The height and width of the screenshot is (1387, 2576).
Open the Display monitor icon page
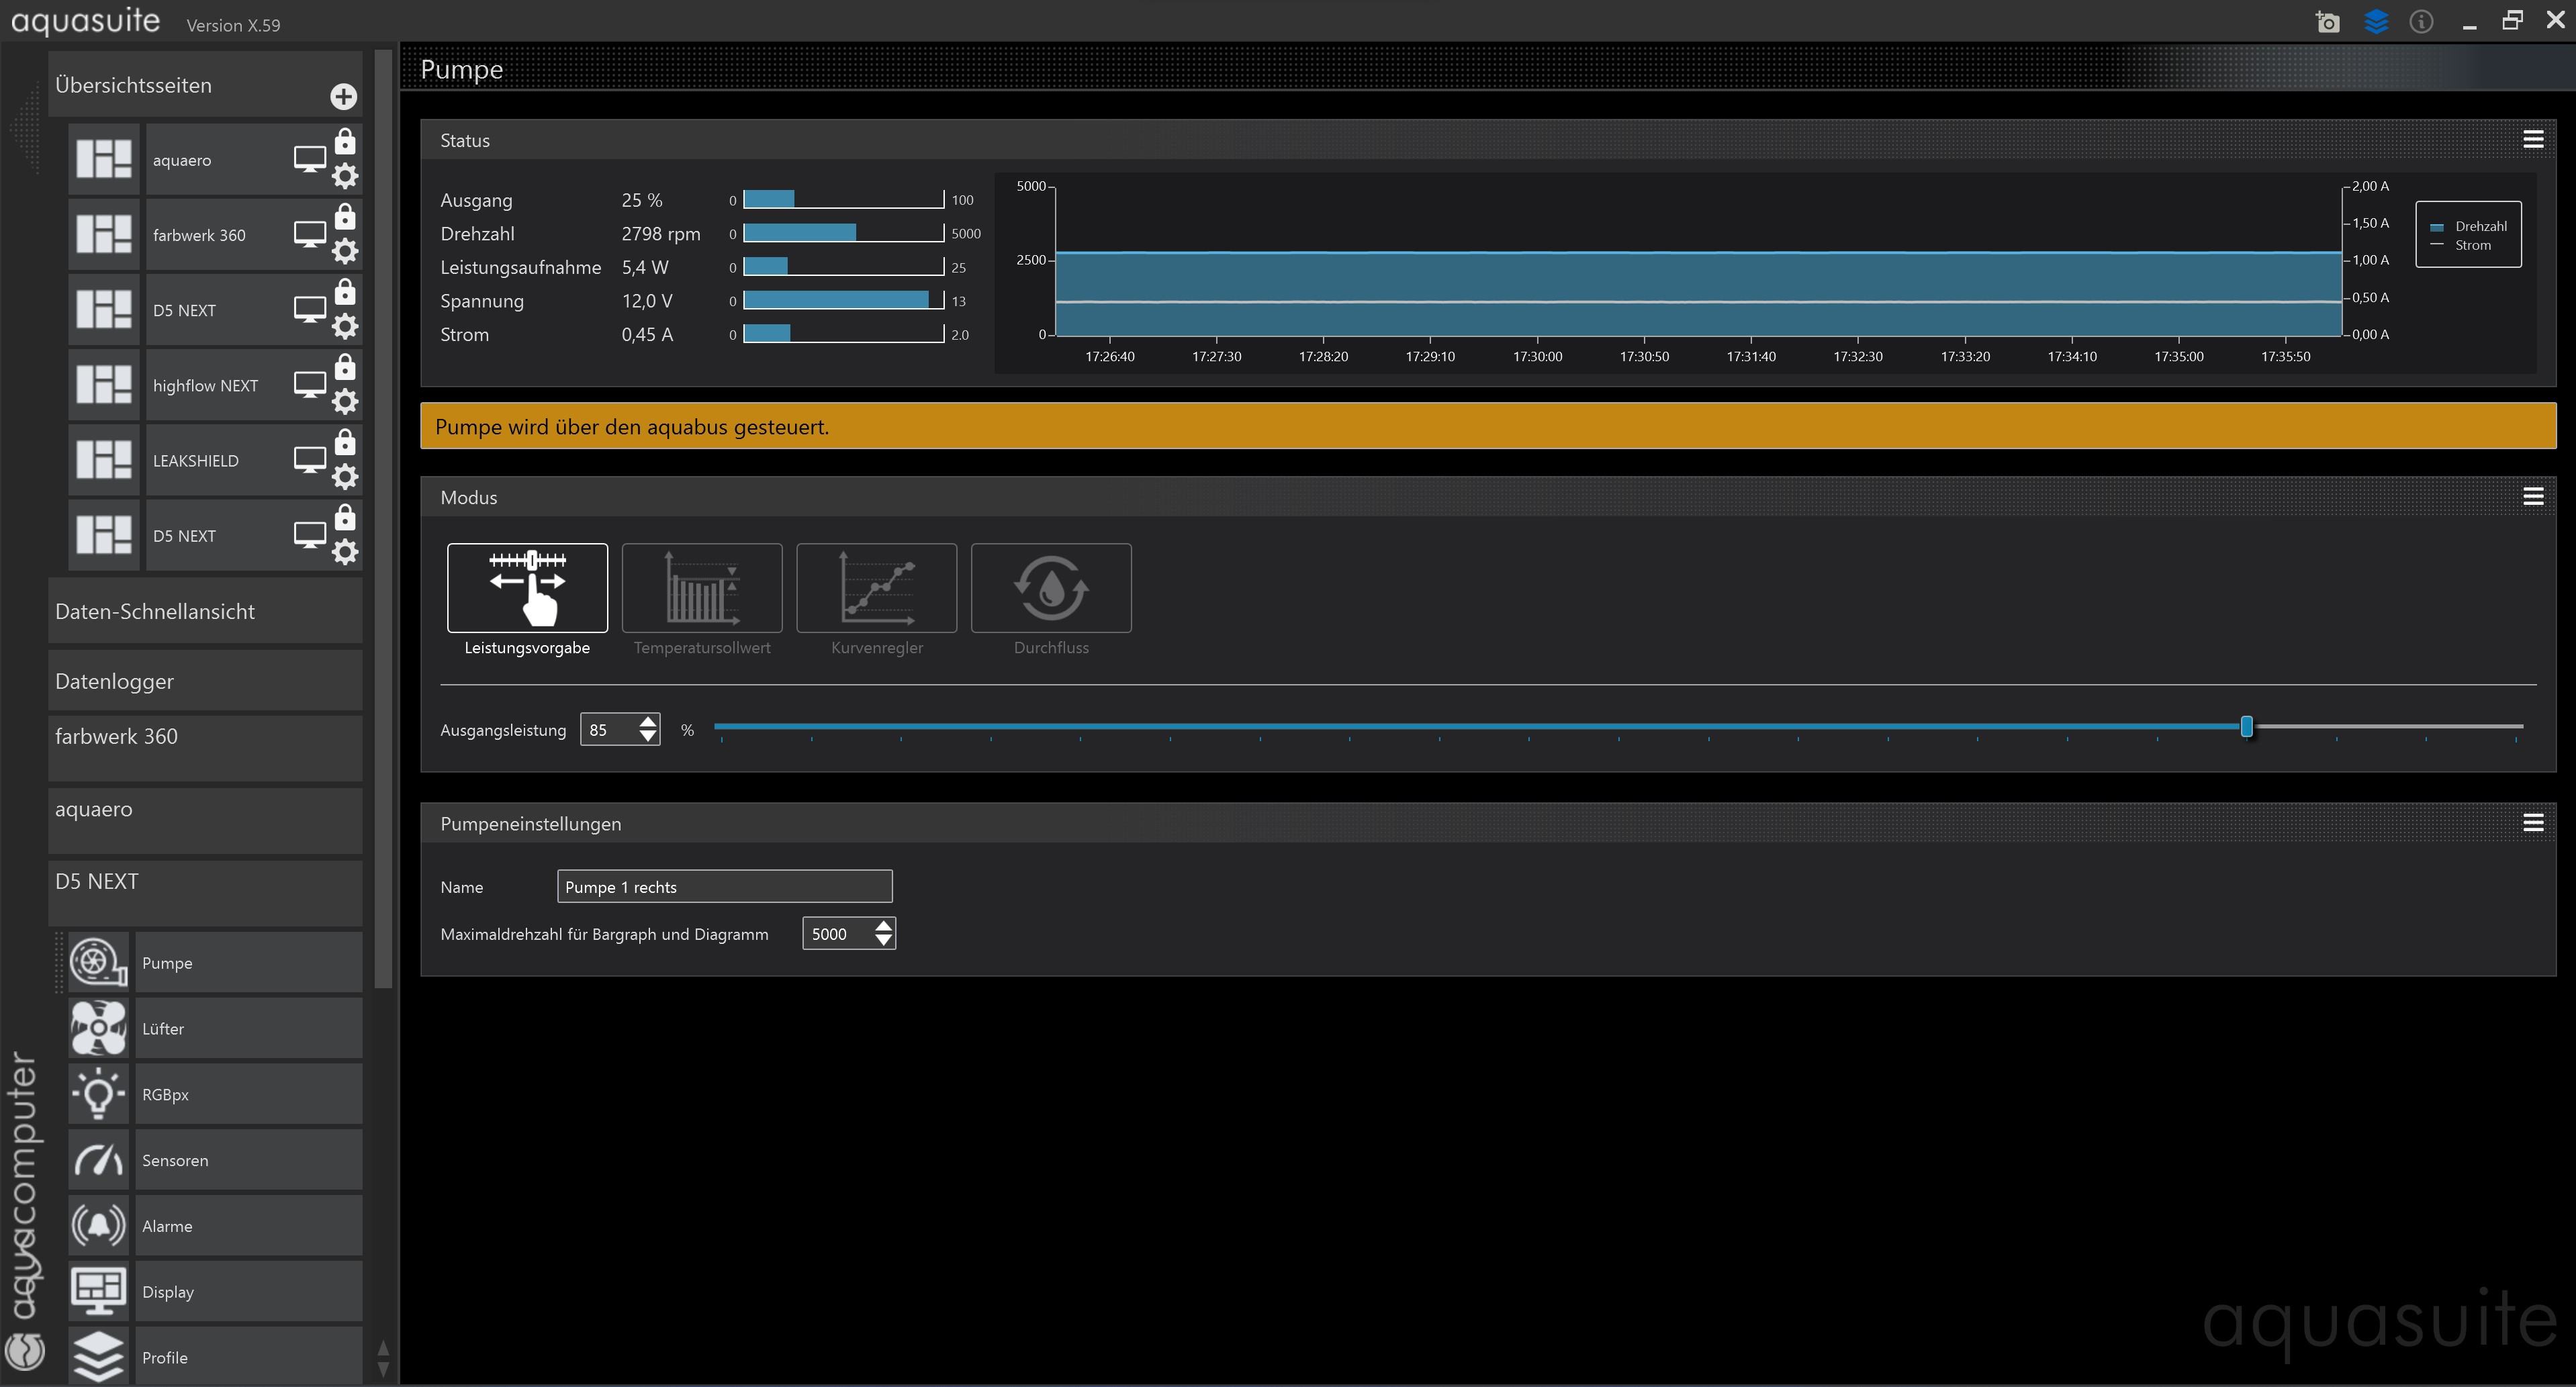click(x=98, y=1292)
